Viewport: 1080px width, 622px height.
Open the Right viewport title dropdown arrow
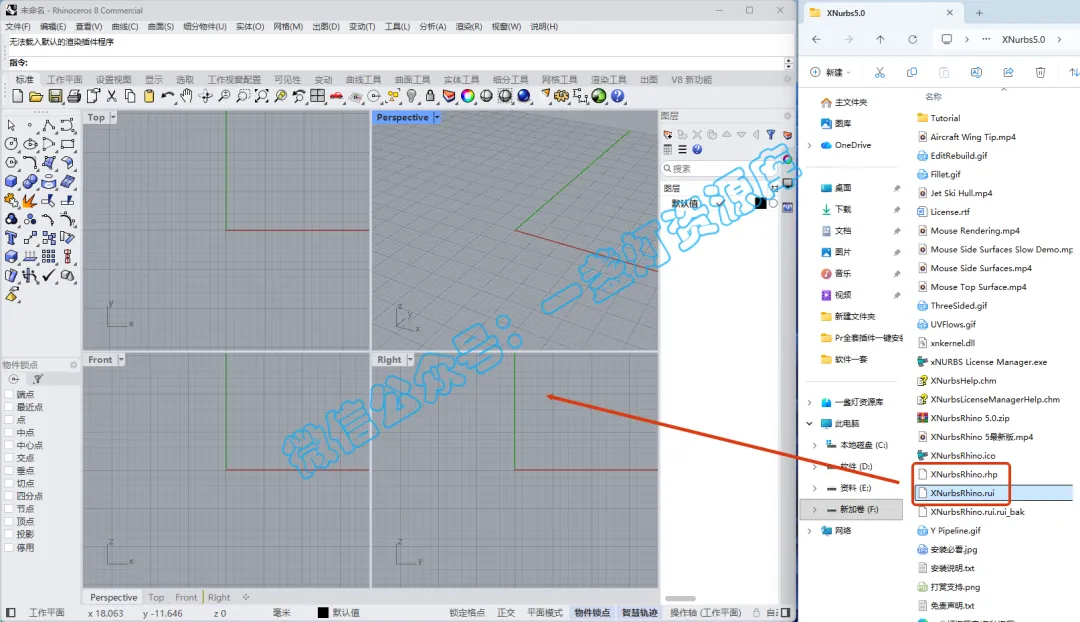pyautogui.click(x=410, y=360)
